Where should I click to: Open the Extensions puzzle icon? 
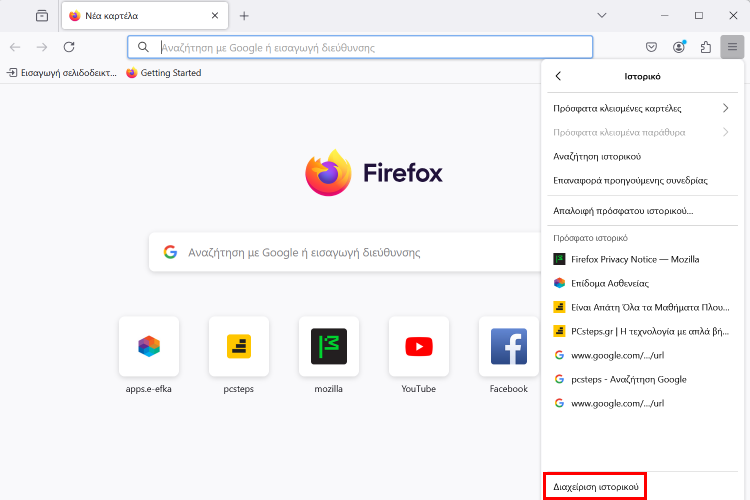(706, 47)
